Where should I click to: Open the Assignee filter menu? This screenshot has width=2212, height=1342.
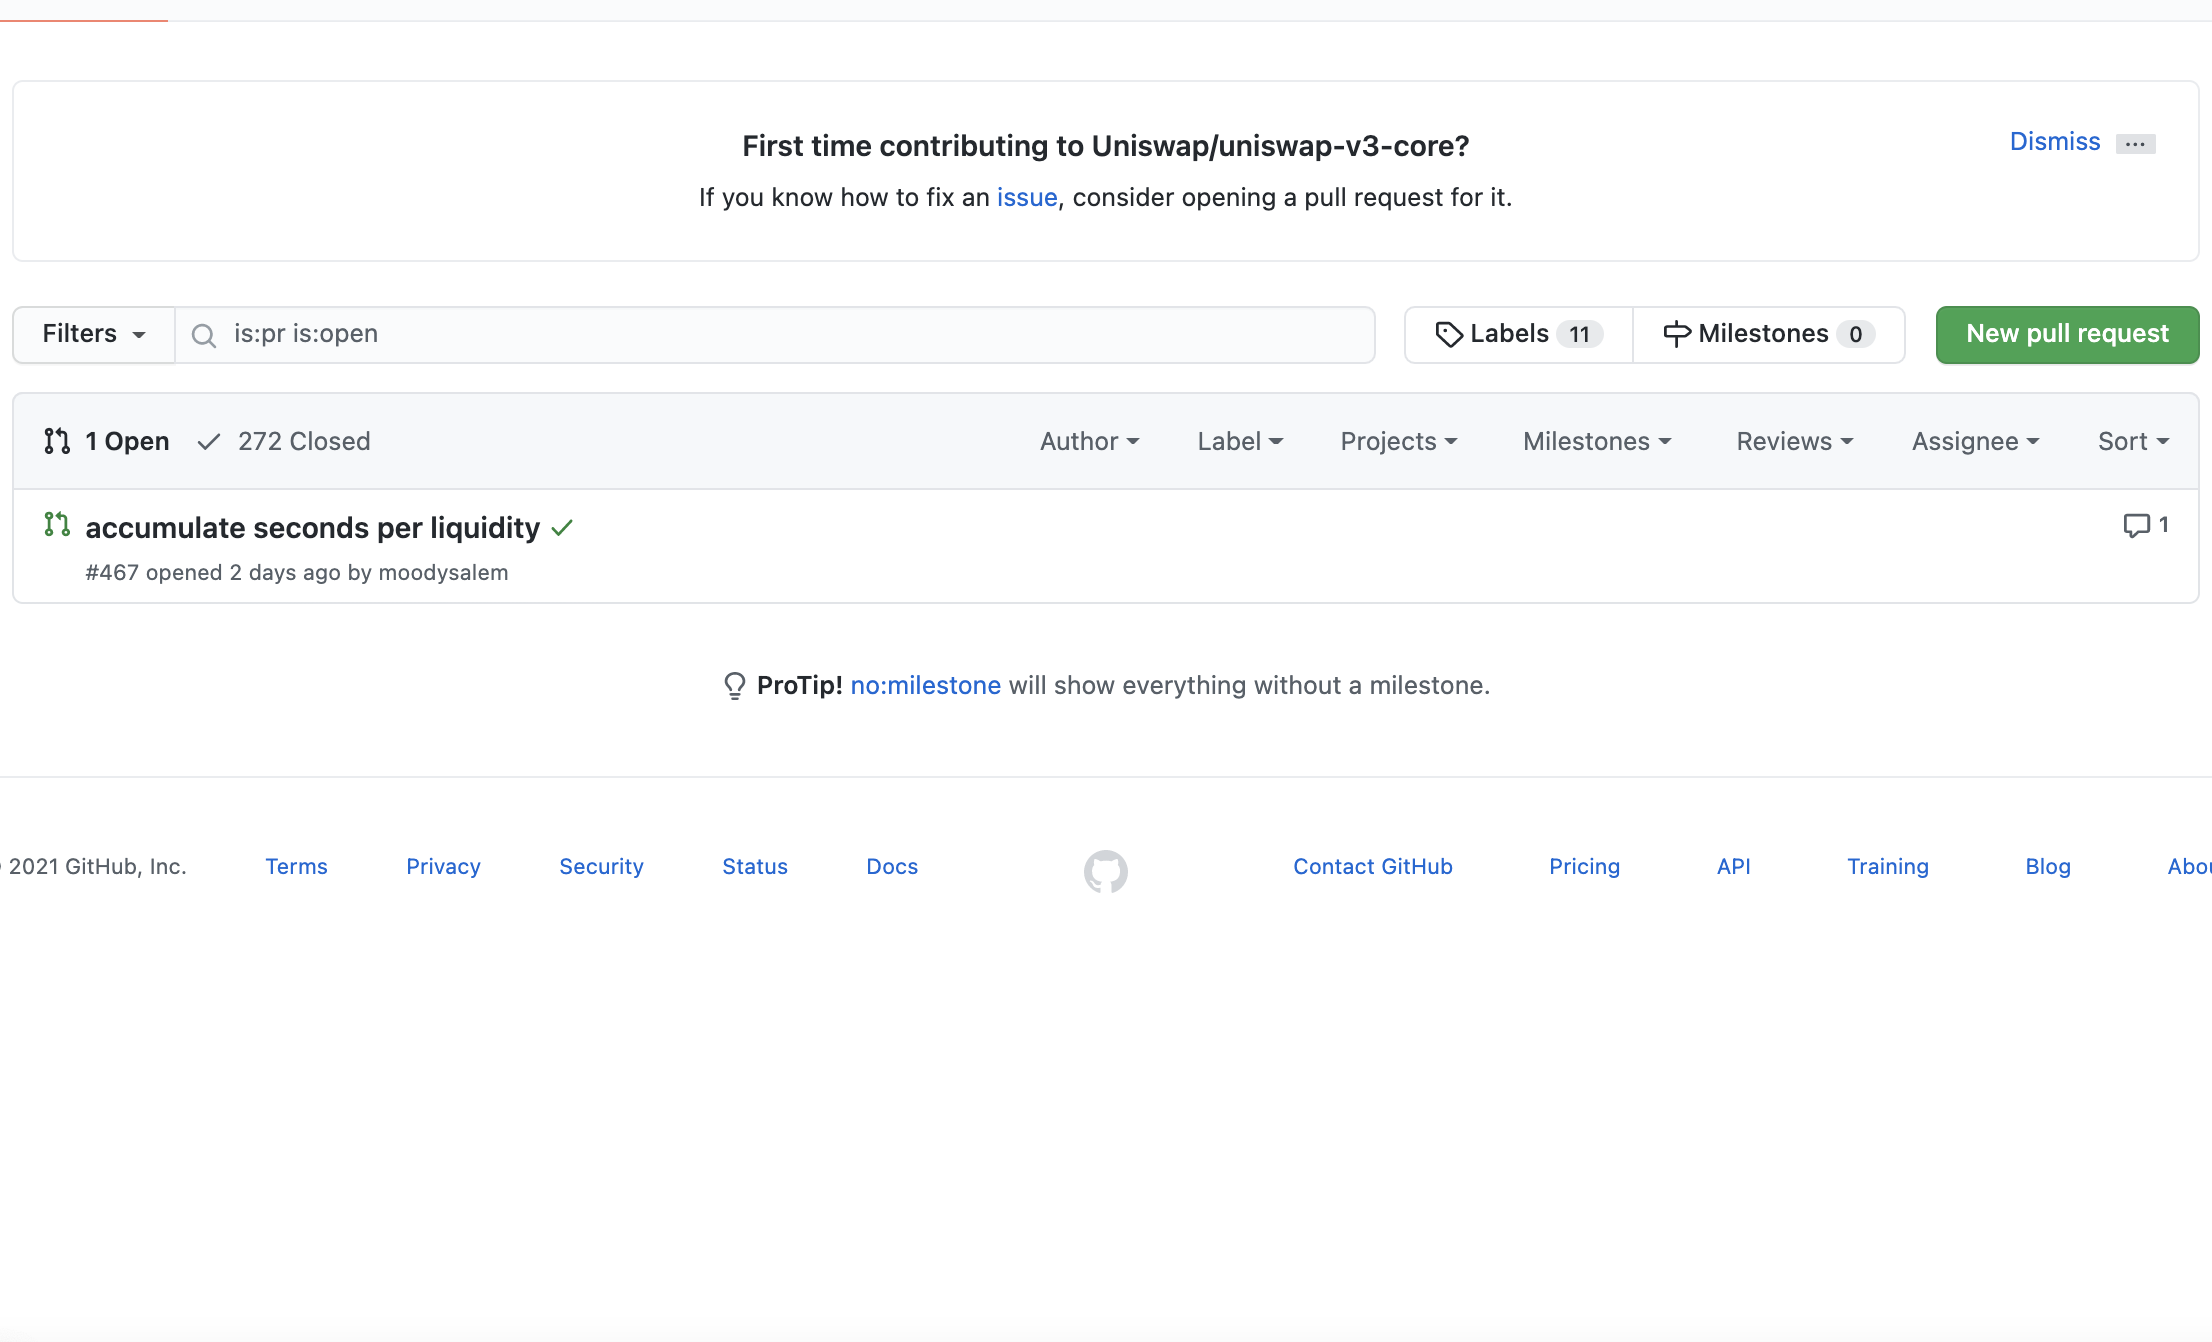click(1975, 441)
